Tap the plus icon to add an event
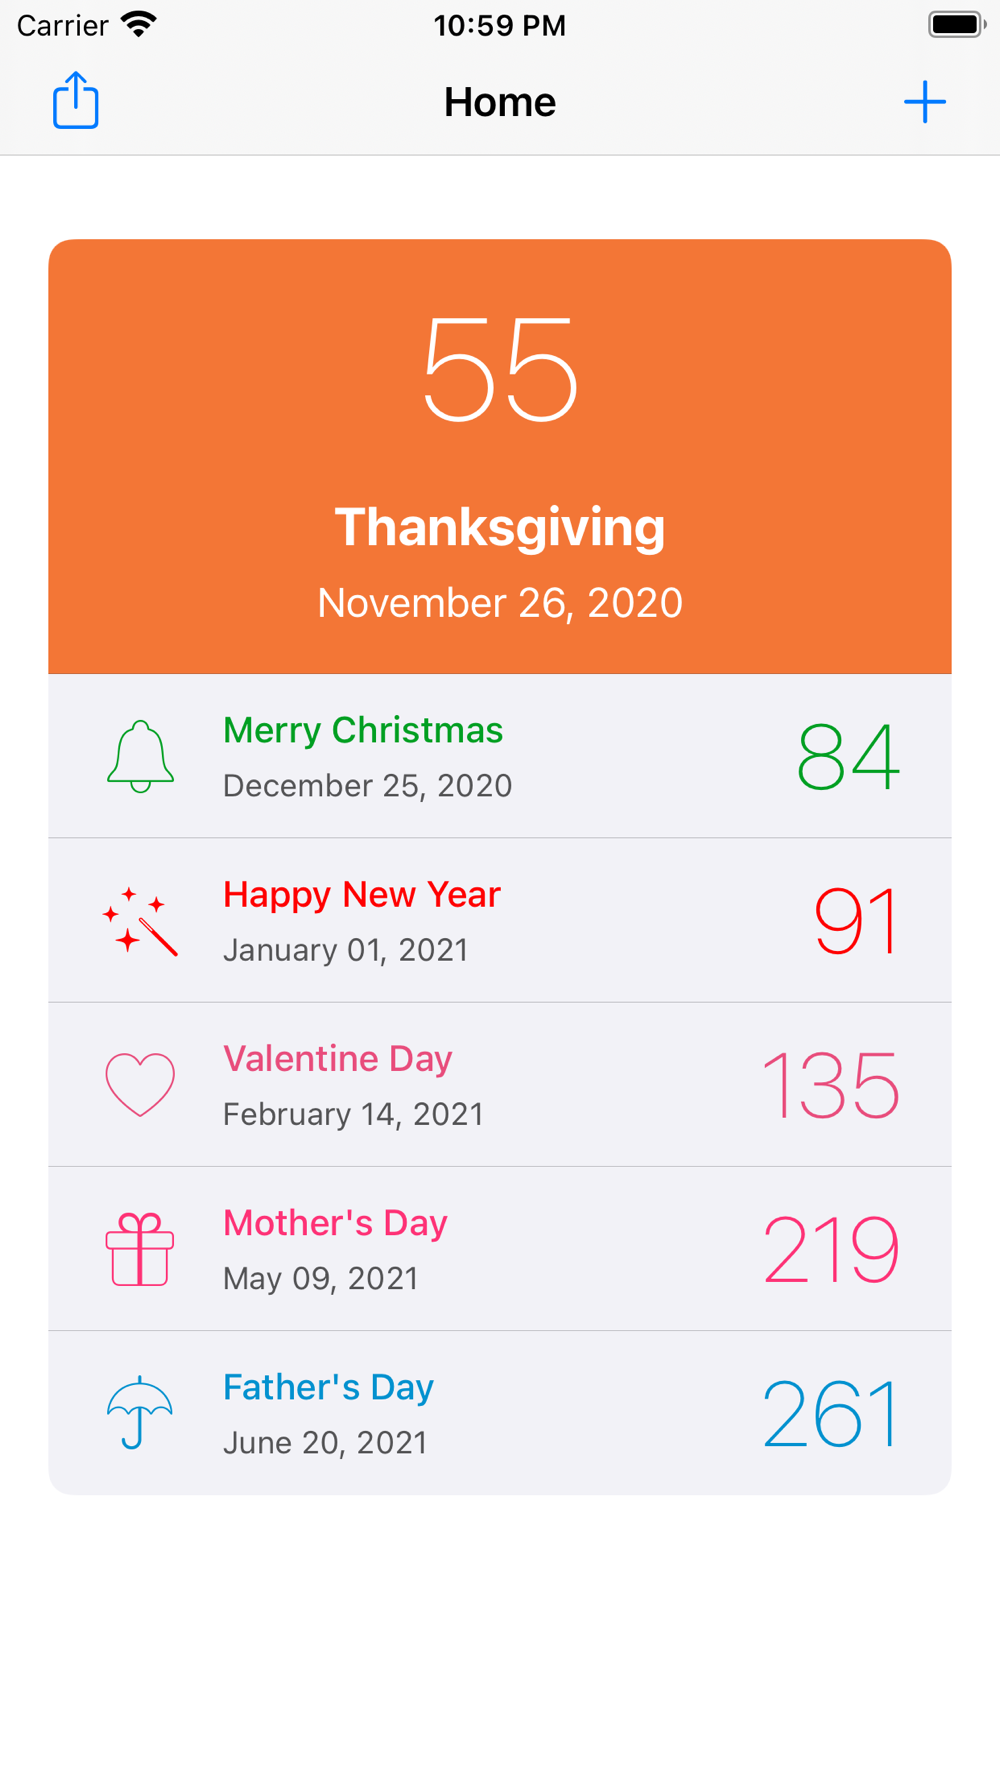Screen dimensions: 1000x1778 [925, 102]
